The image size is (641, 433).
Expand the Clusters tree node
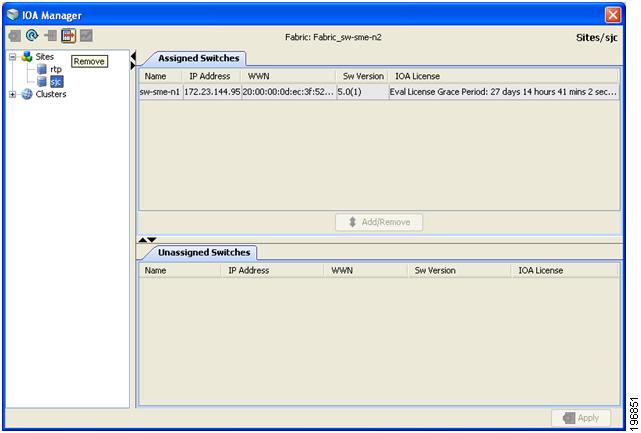click(x=13, y=94)
